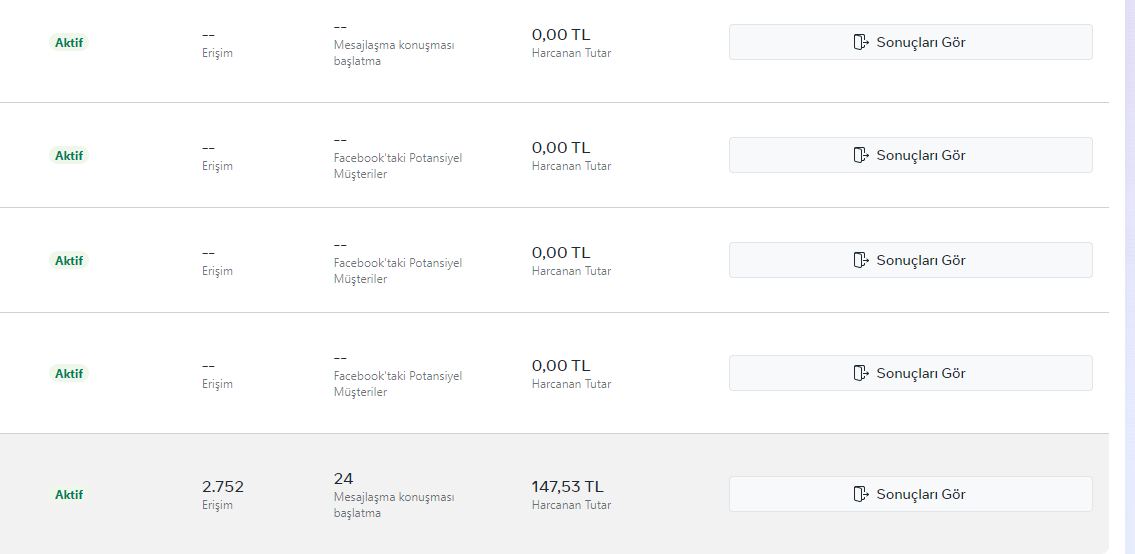Click the exit-arrow icon in the second row's Sonuçları Gör button
Screen dimensions: 1135x554
[861, 155]
